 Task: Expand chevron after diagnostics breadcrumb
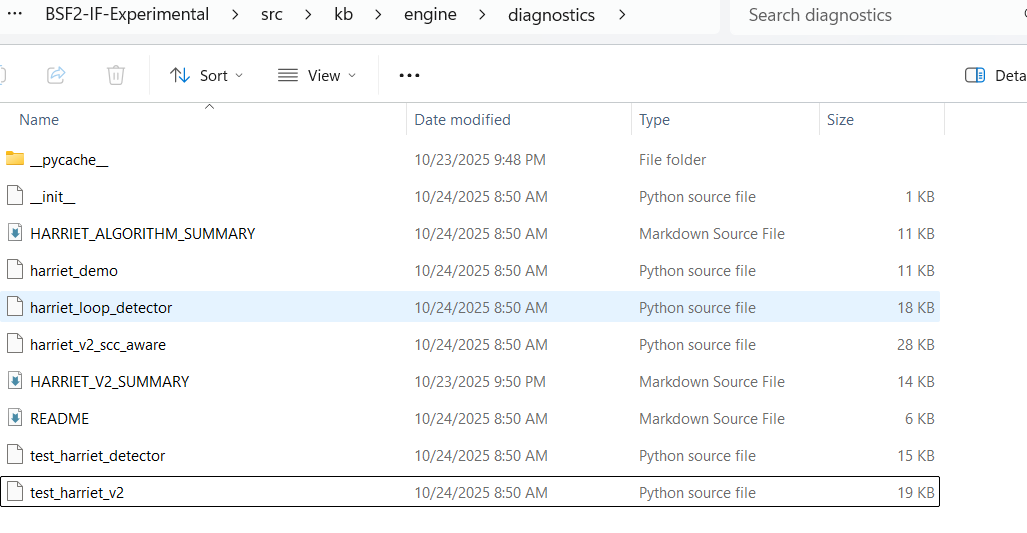pyautogui.click(x=623, y=15)
